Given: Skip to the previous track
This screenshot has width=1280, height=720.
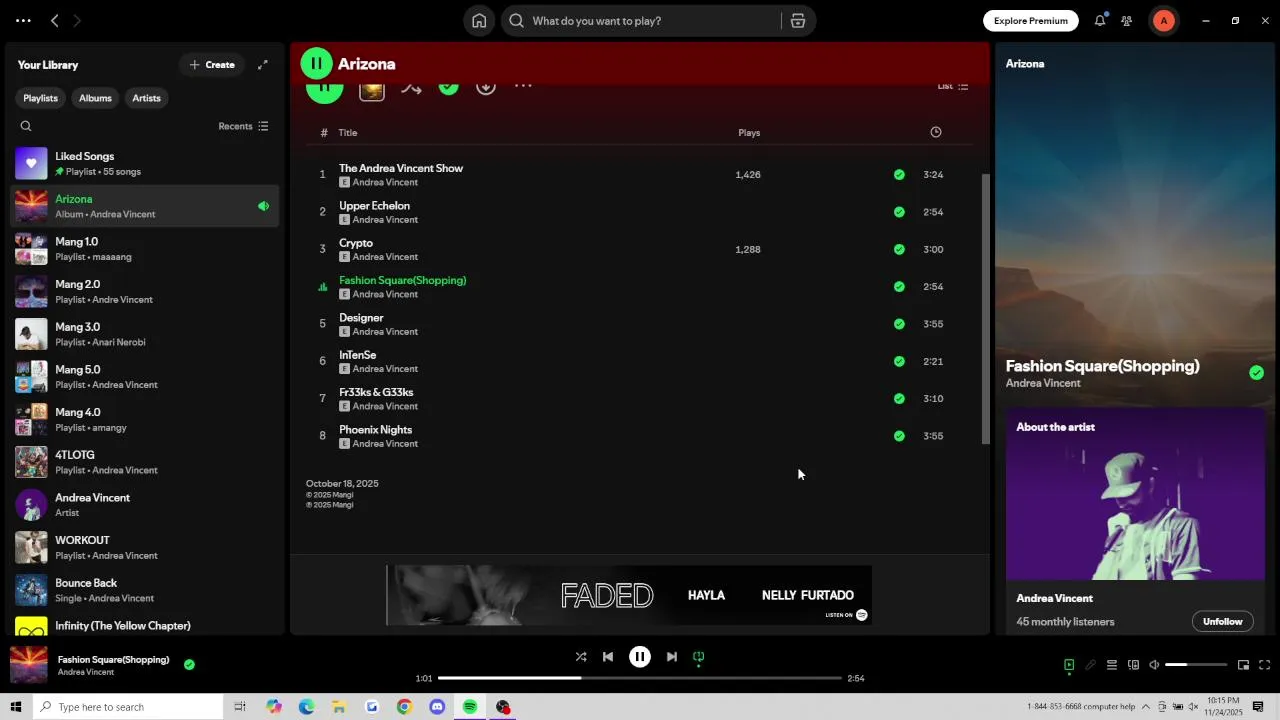Looking at the screenshot, I should [608, 657].
